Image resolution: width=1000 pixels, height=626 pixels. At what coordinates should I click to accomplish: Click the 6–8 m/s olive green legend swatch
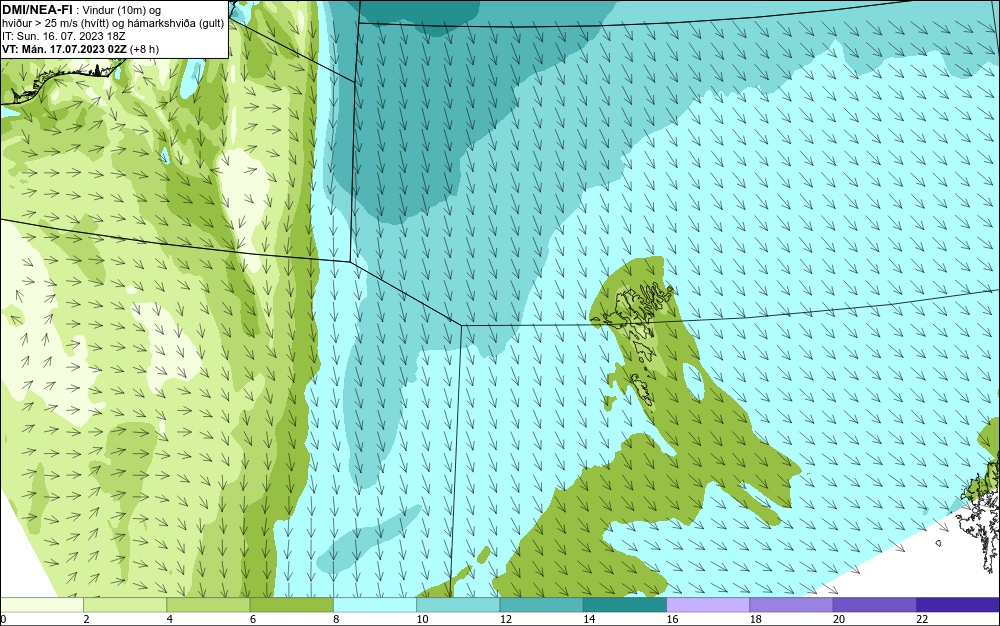[x=291, y=604]
